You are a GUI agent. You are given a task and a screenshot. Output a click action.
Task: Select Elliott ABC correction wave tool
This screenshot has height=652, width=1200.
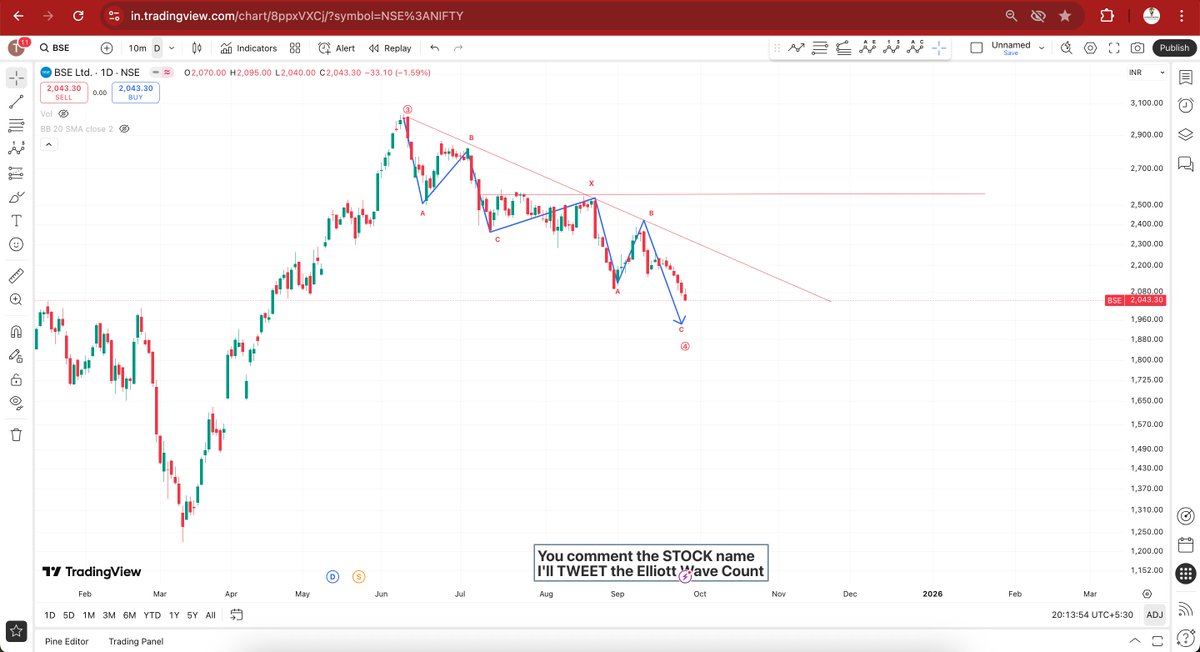click(915, 47)
